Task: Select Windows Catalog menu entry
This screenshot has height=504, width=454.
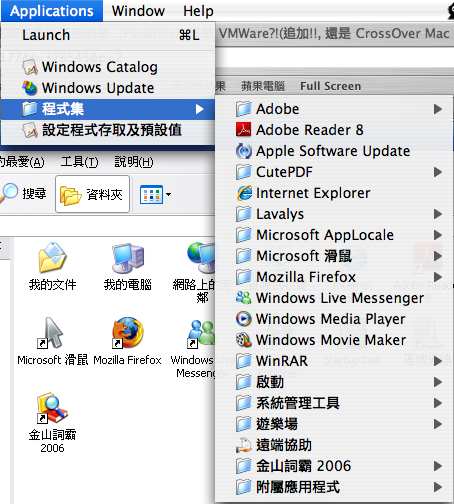Action: [x=108, y=67]
